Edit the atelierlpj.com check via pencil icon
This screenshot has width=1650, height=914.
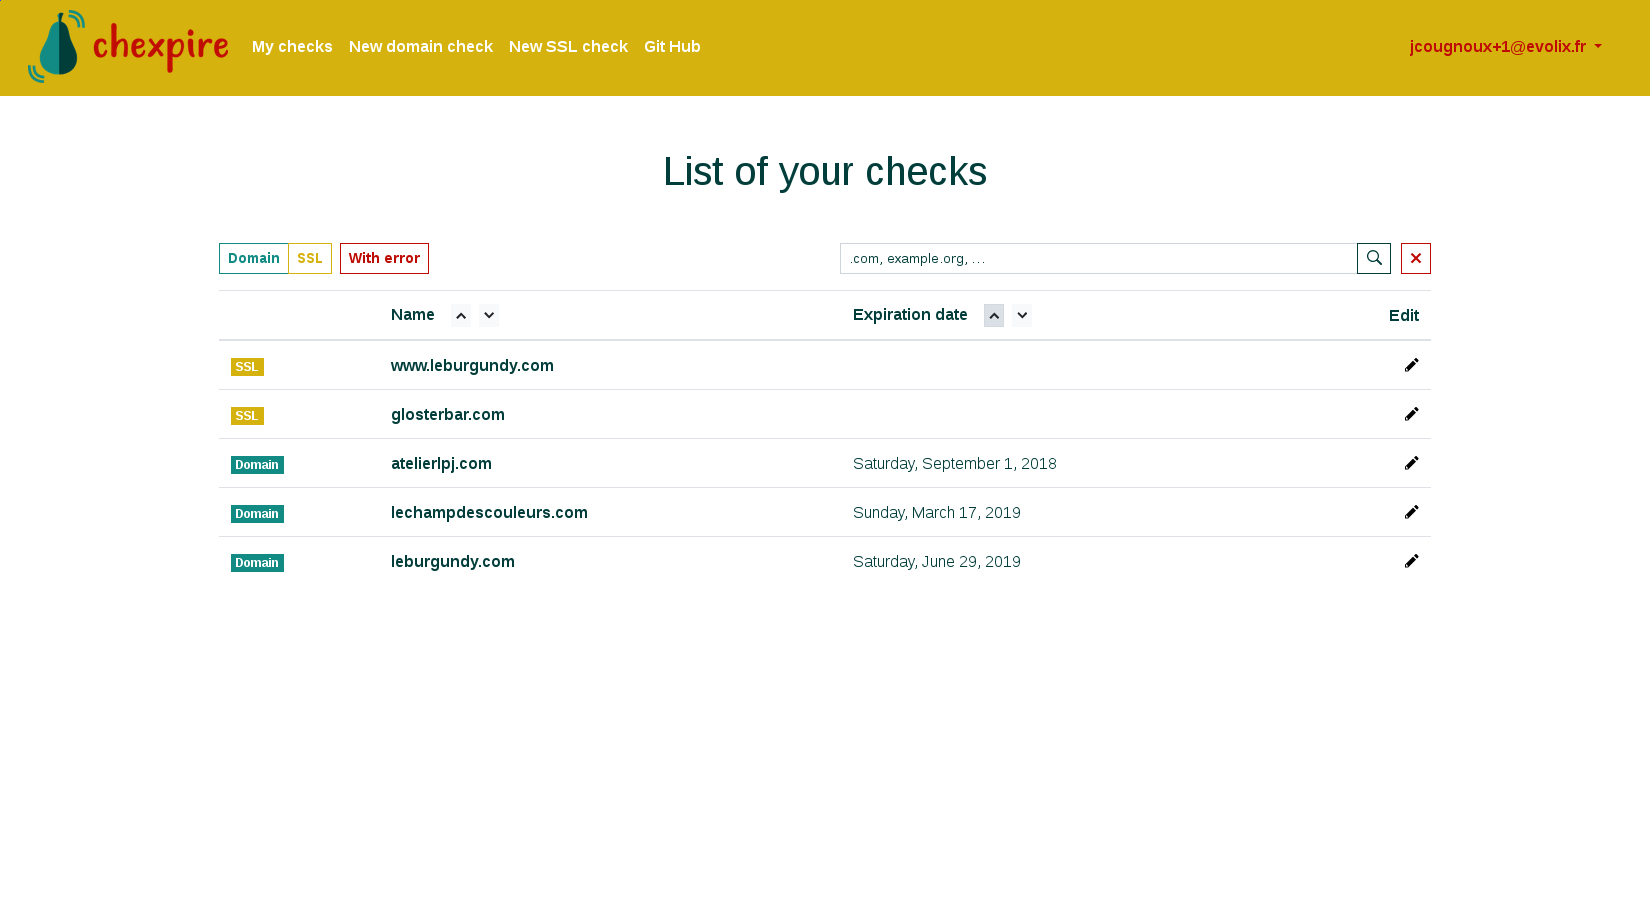pos(1411,462)
